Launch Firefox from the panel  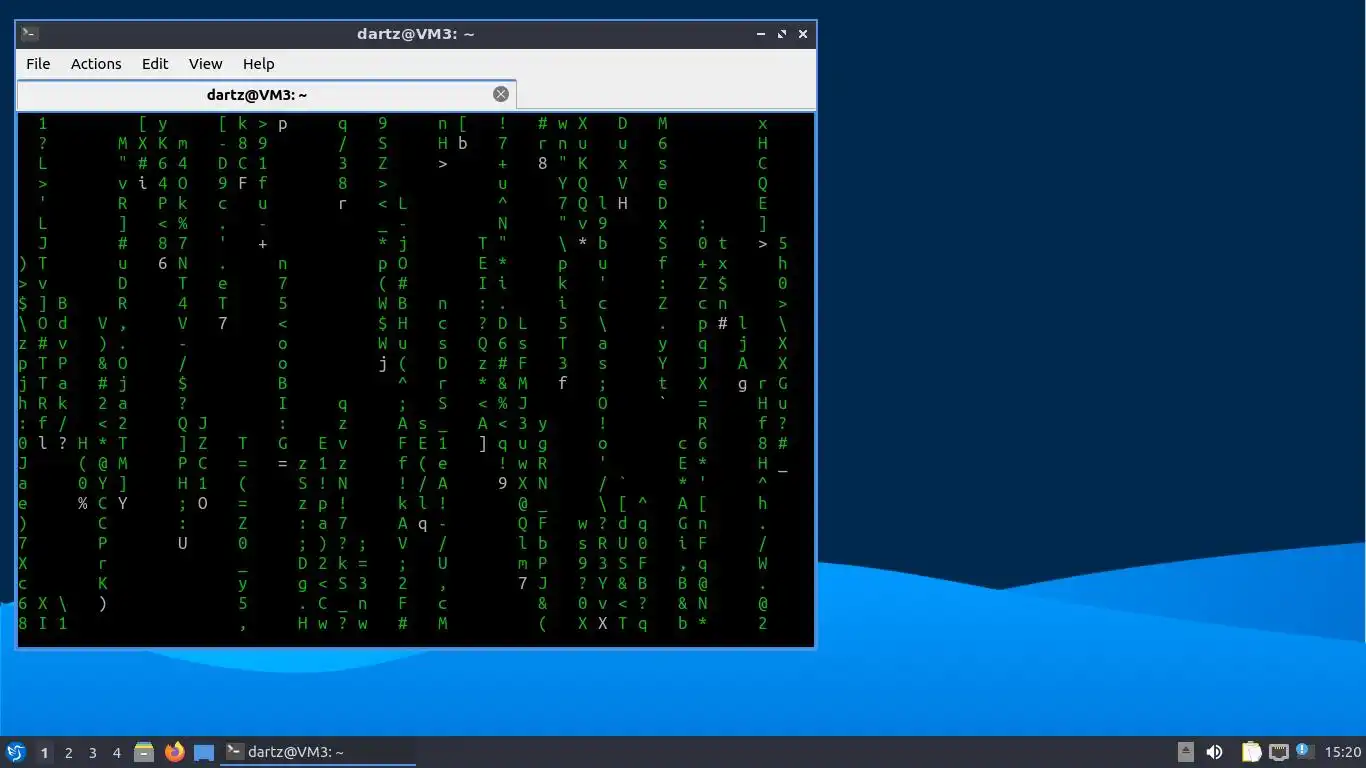[x=174, y=752]
